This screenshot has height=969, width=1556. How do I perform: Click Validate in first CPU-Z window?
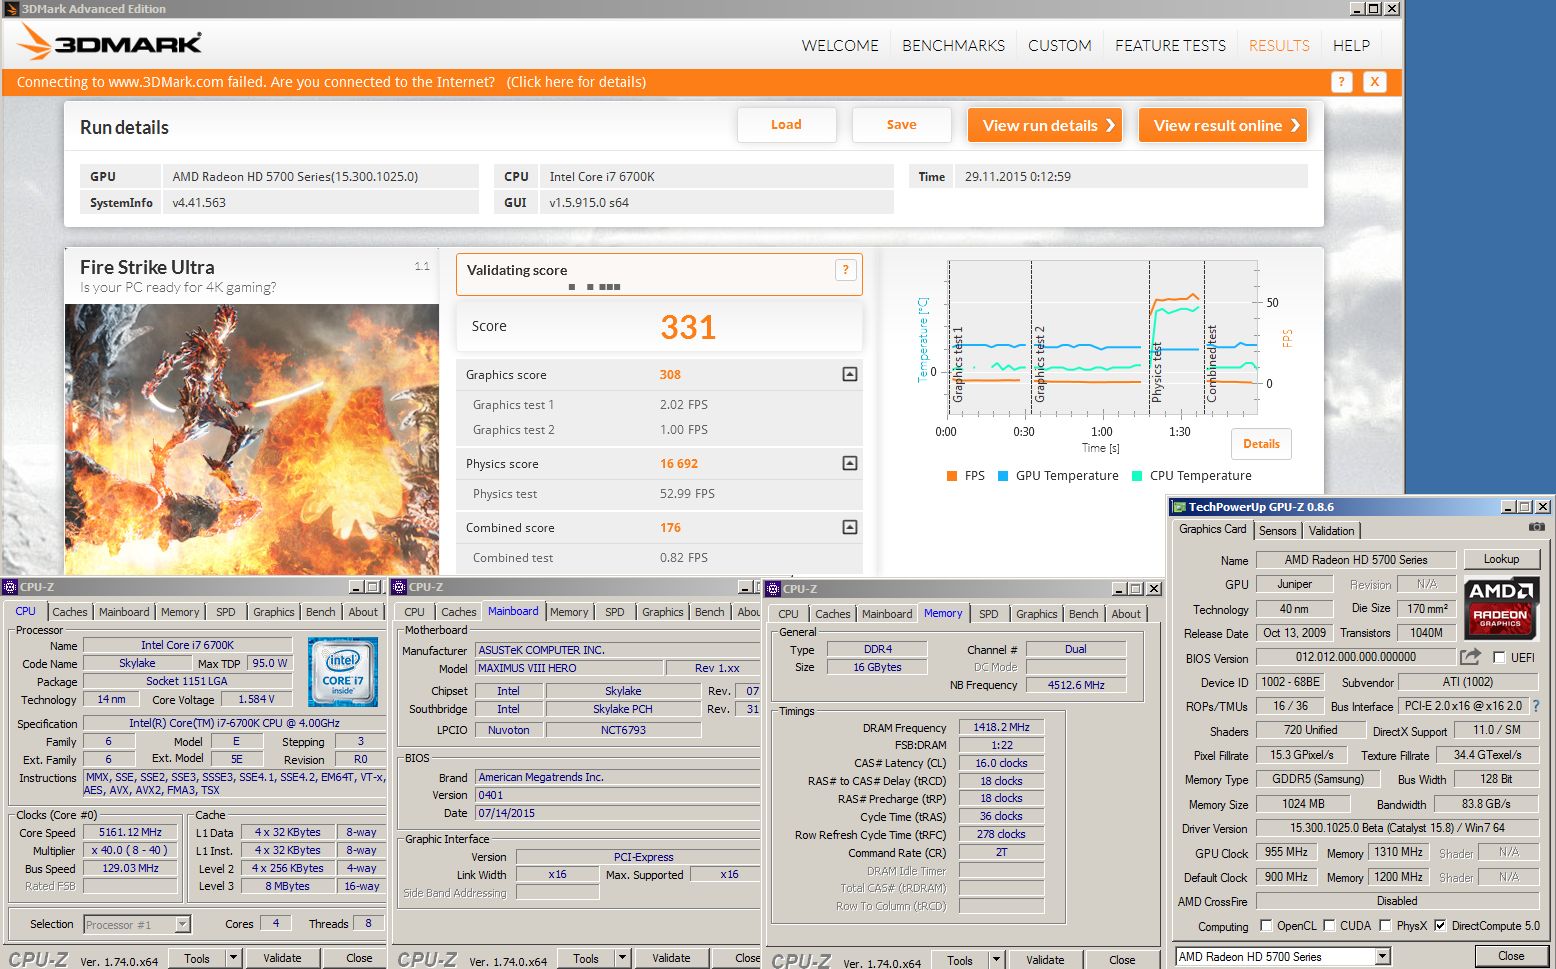[282, 958]
